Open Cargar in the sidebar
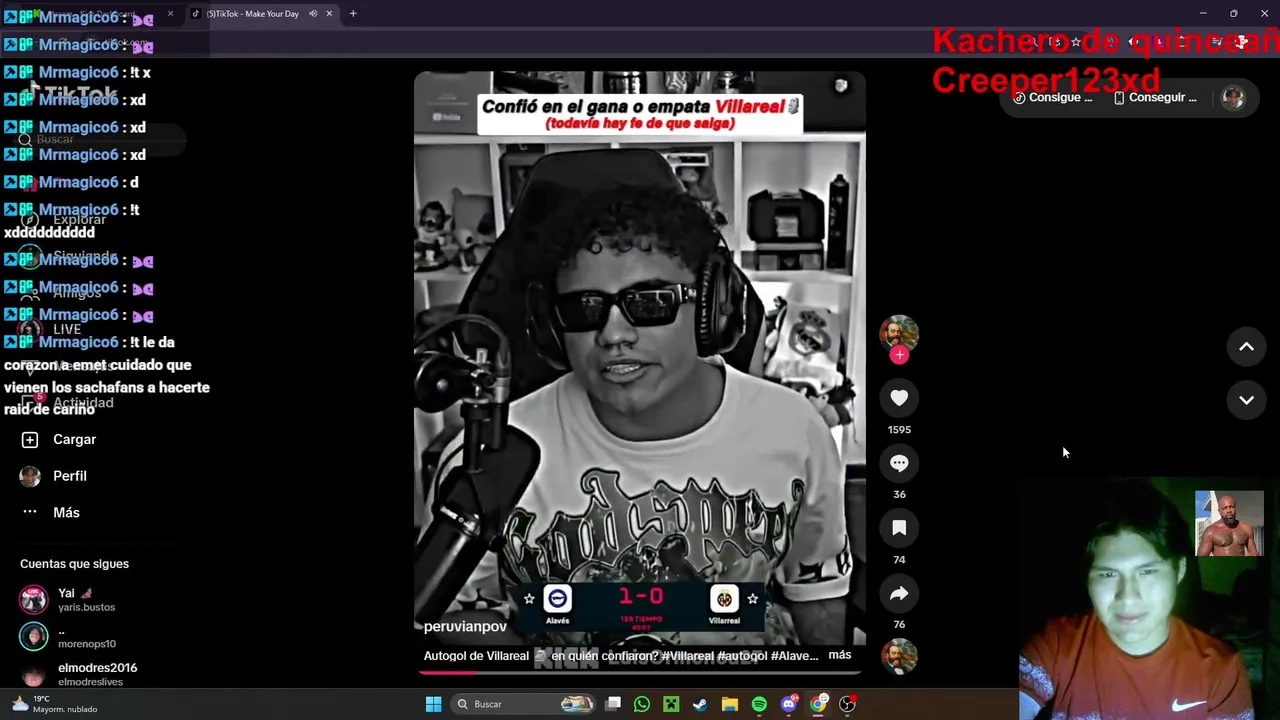Viewport: 1280px width, 720px height. [60, 439]
